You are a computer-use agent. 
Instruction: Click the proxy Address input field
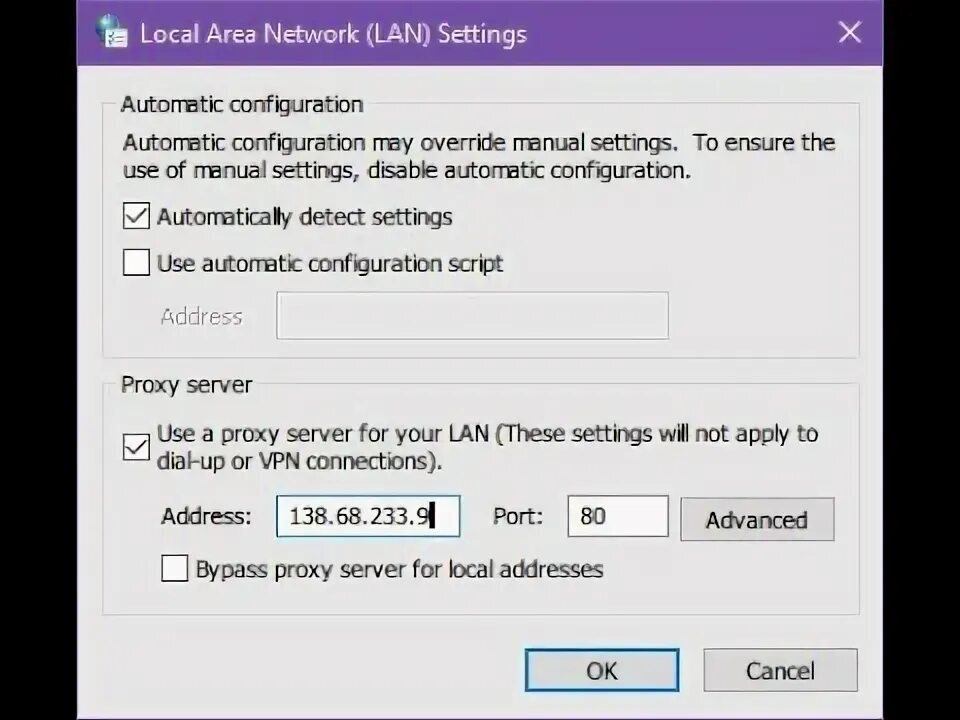click(x=368, y=516)
